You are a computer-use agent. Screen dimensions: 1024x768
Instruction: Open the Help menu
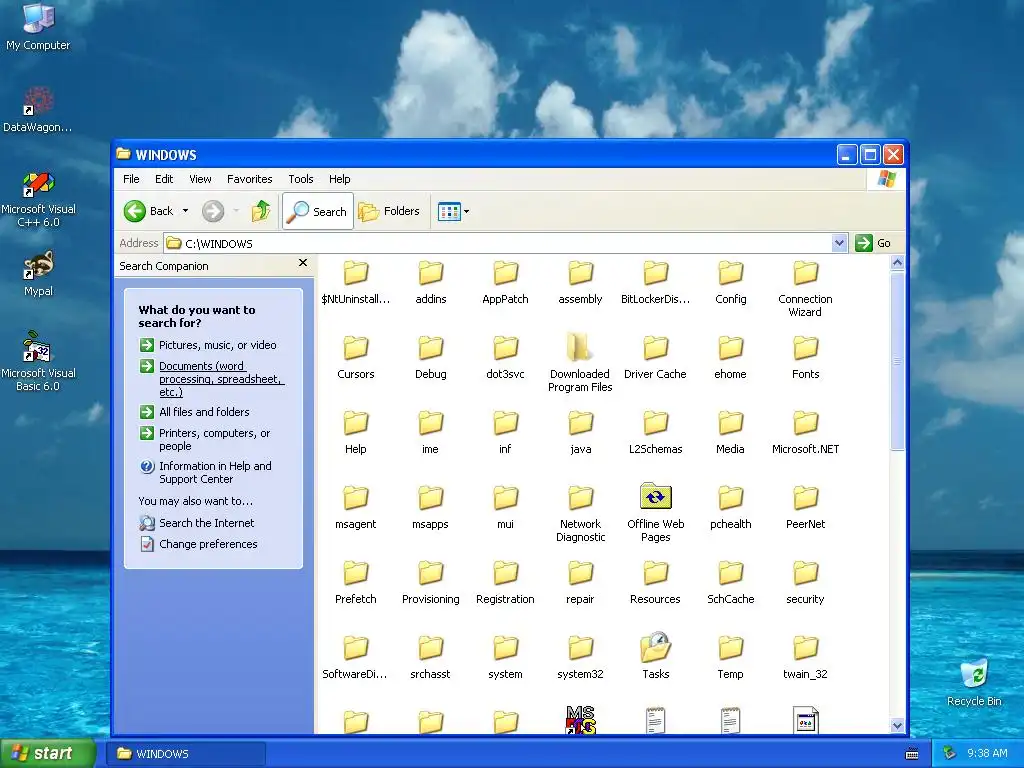pos(339,179)
